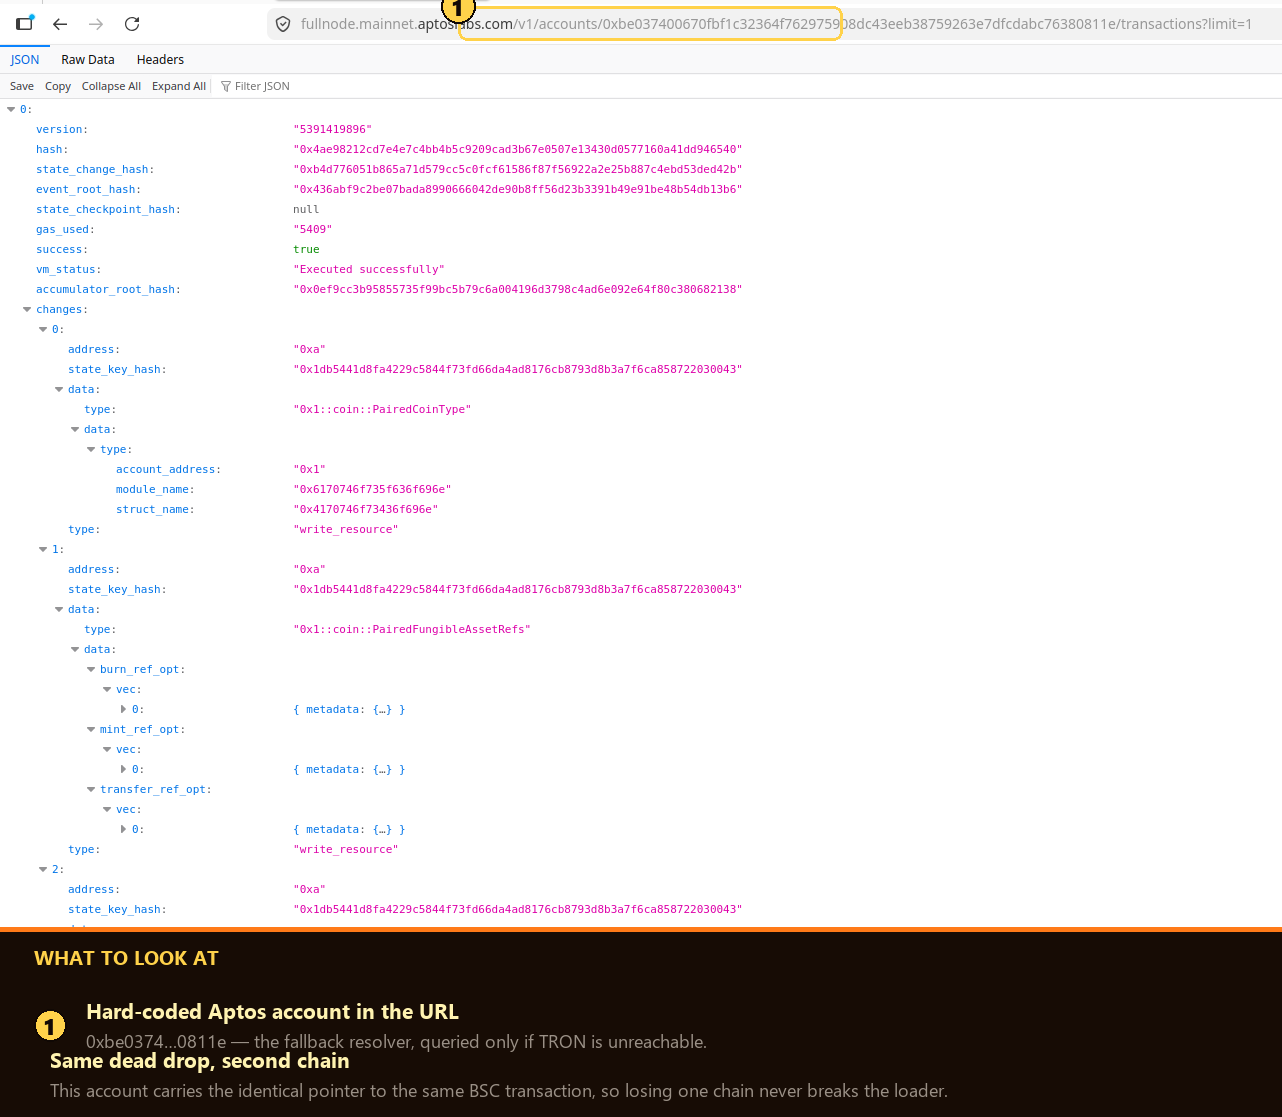Click the module_name key label
1282x1117 pixels.
pos(156,489)
